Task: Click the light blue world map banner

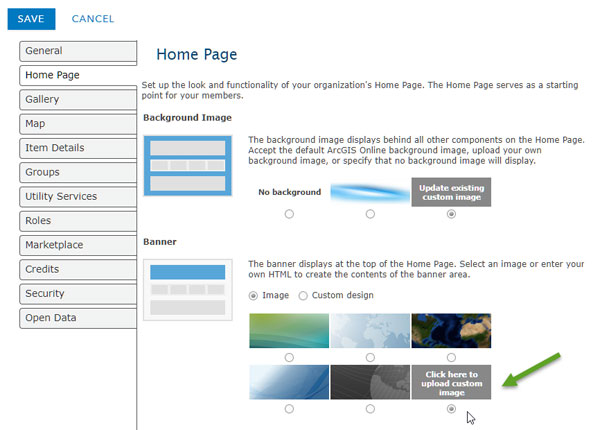Action: [370, 331]
